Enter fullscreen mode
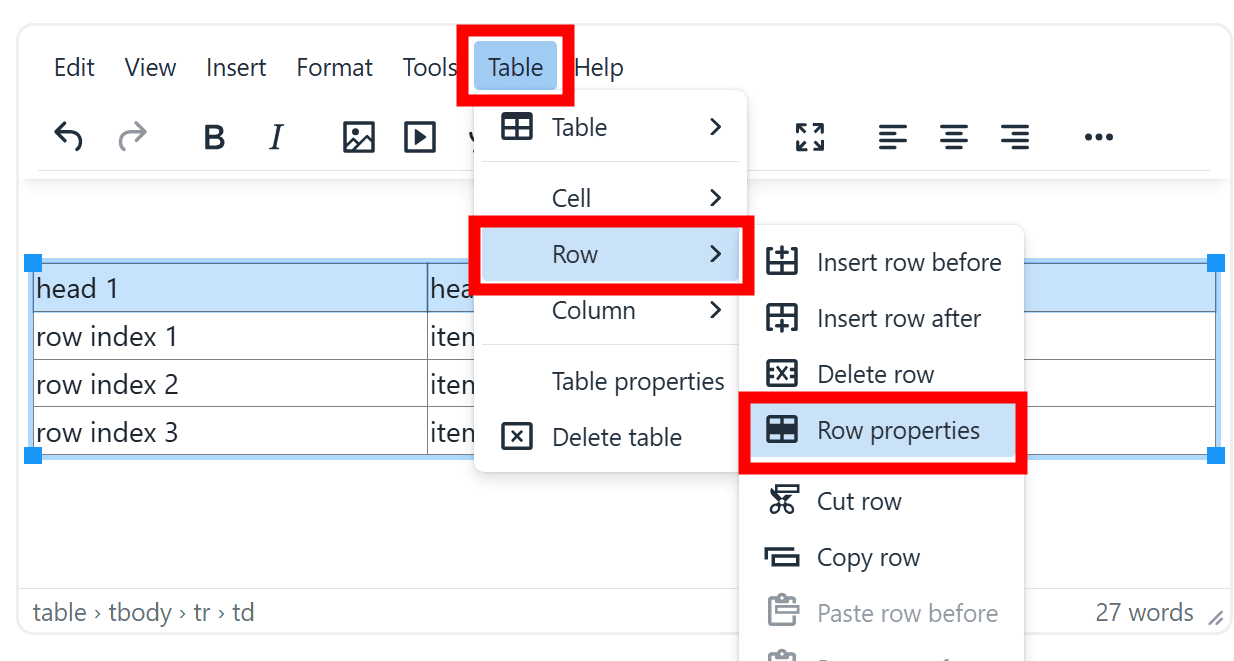This screenshot has width=1234, height=661. click(x=809, y=137)
